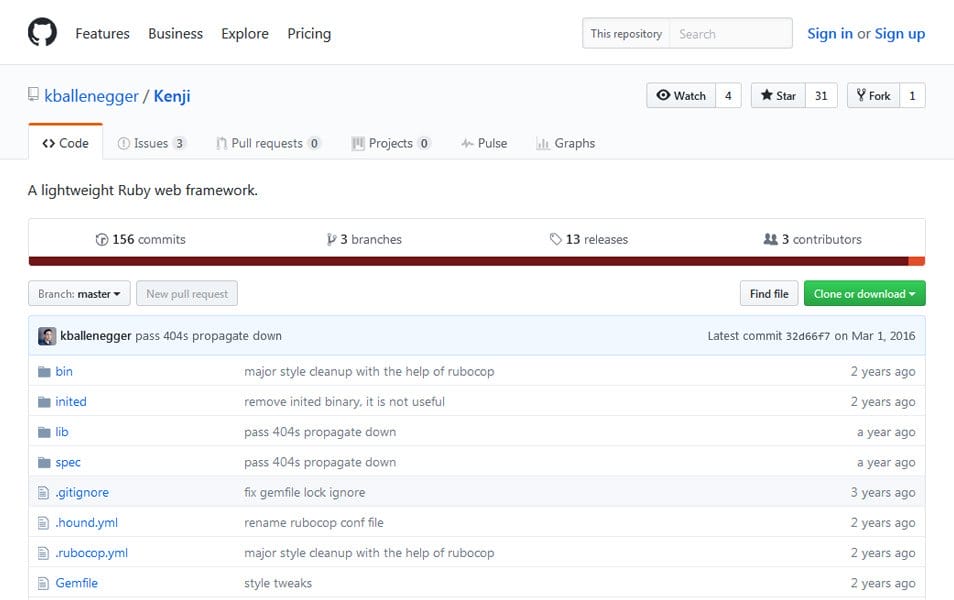Image resolution: width=954 pixels, height=600 pixels.
Task: Click the .rubocop.yml file icon
Action: pos(43,553)
